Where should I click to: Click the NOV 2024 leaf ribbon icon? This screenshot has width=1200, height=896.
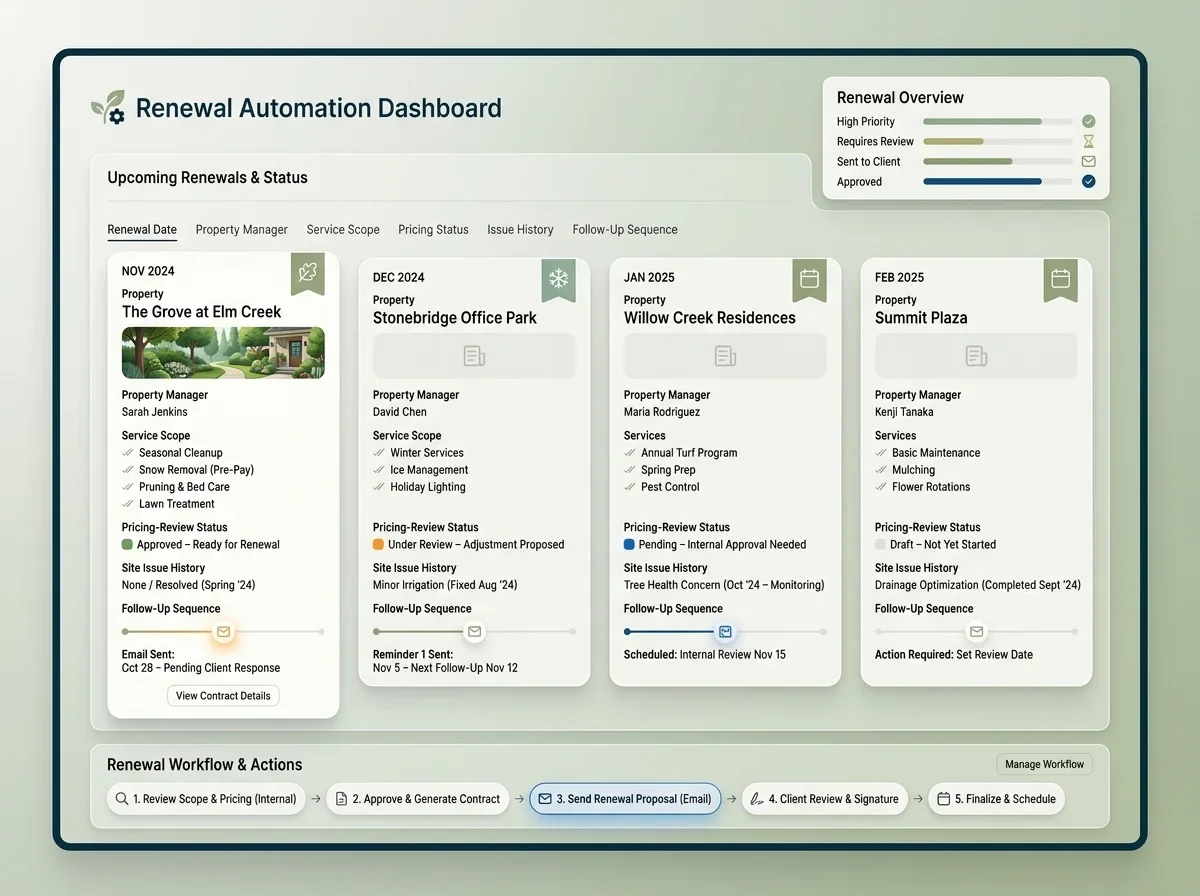(x=307, y=271)
